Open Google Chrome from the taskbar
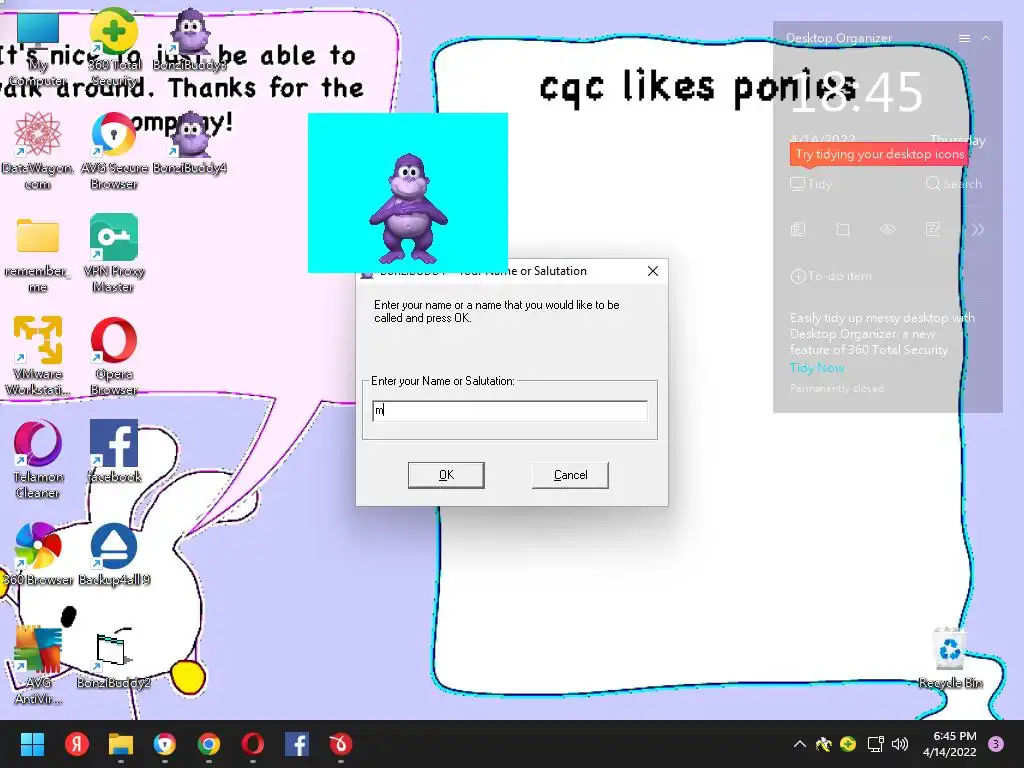 (208, 744)
